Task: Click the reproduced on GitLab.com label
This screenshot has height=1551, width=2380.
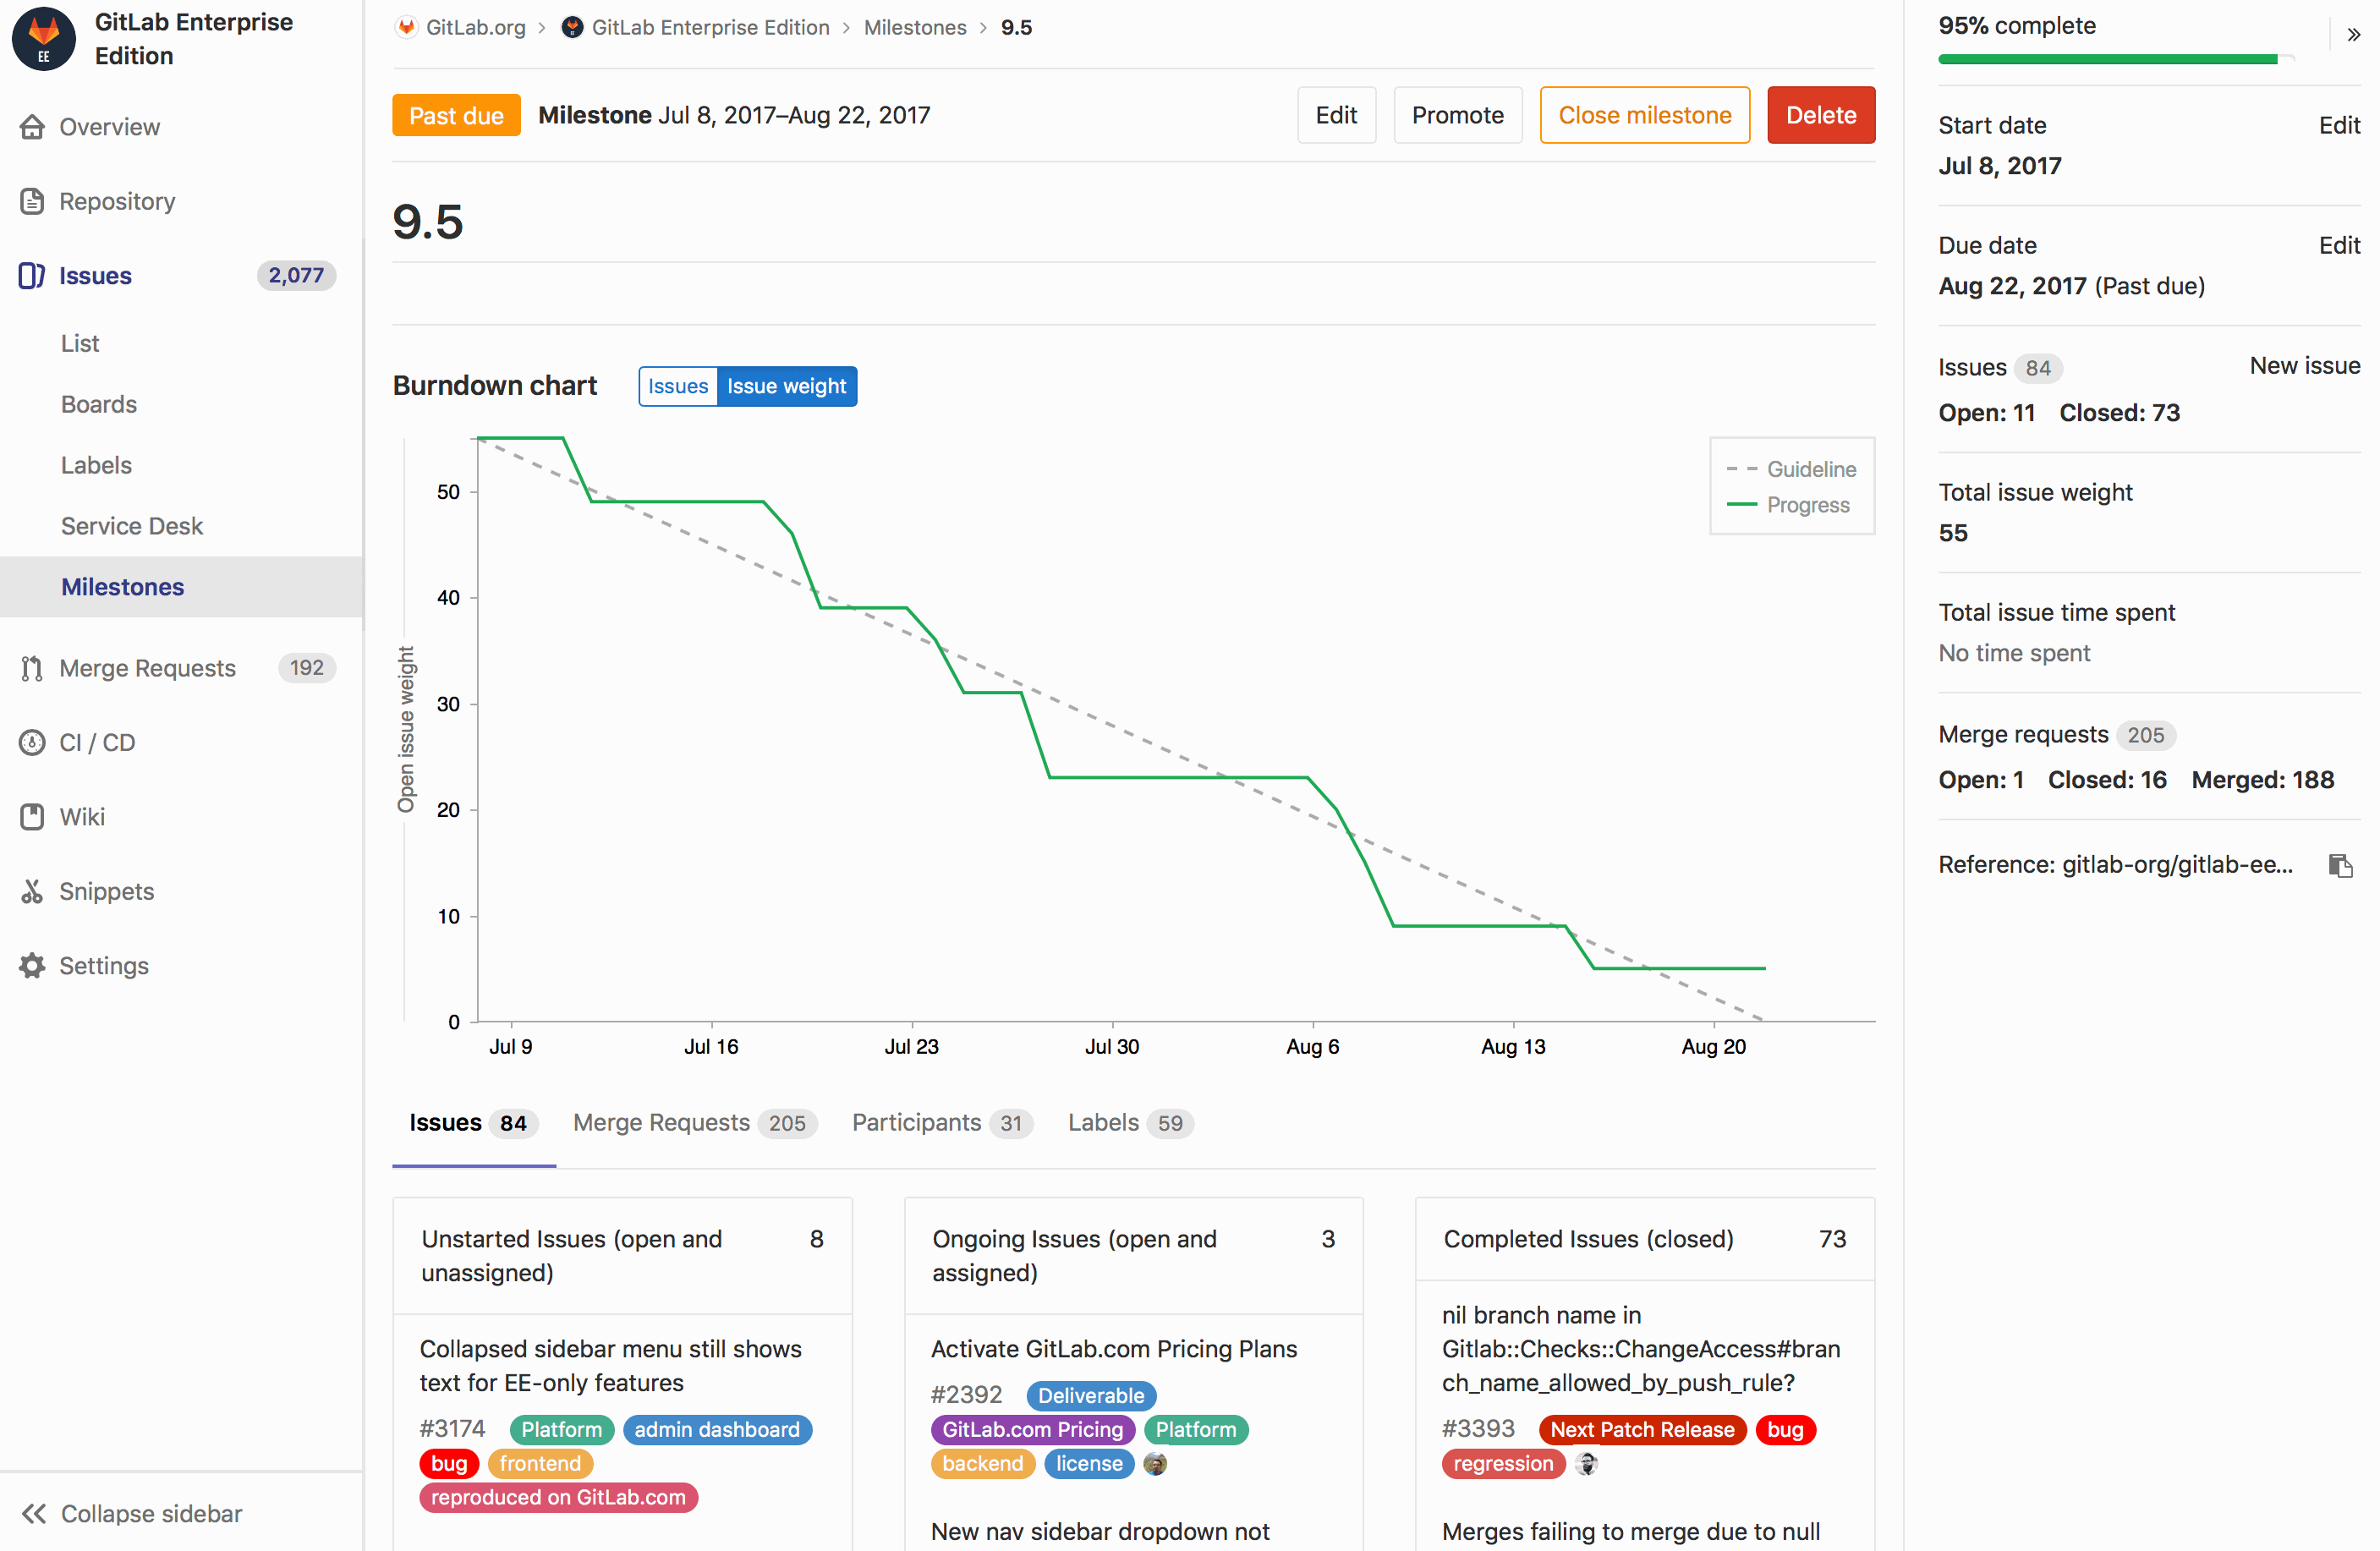Action: (558, 1497)
